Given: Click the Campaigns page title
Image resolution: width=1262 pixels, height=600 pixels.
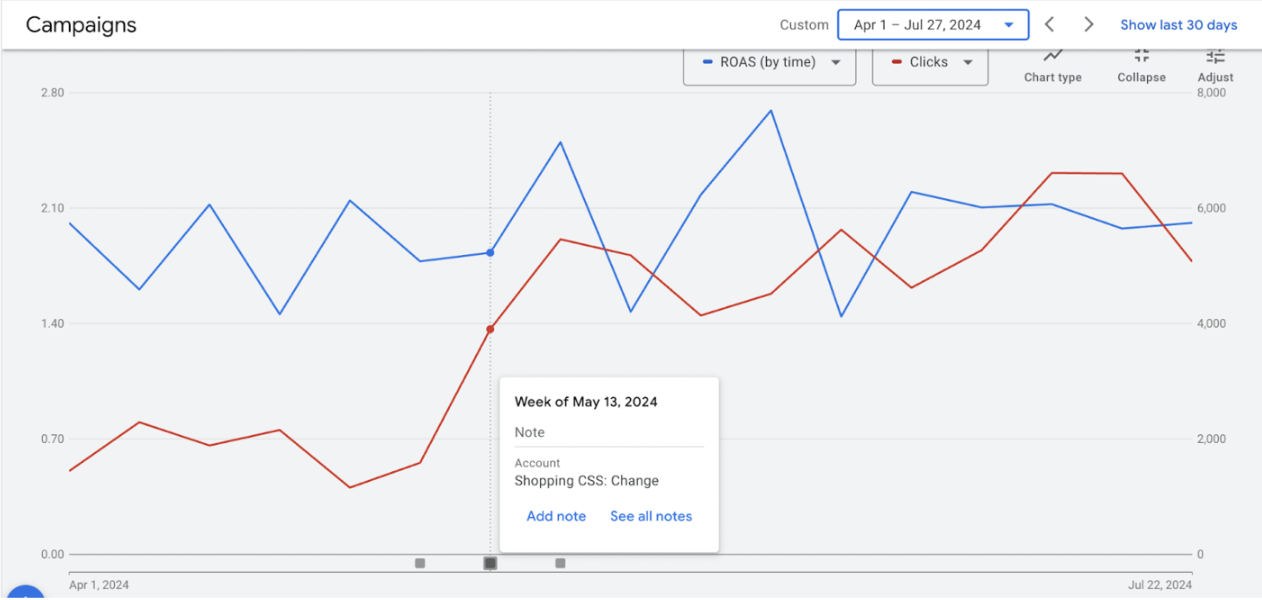Looking at the screenshot, I should click(81, 25).
